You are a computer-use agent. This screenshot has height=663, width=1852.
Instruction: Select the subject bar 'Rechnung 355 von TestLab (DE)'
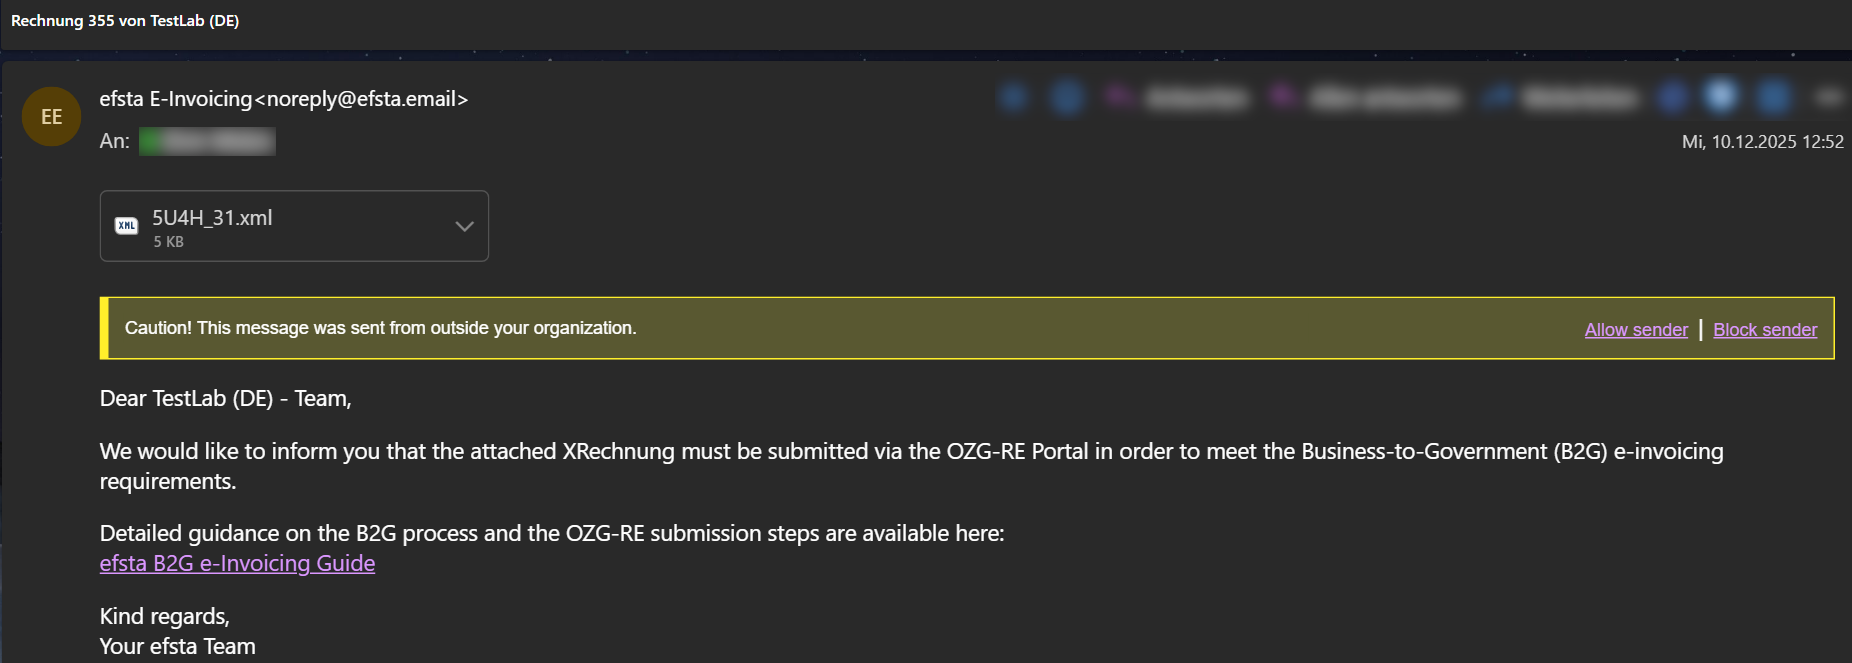[124, 20]
